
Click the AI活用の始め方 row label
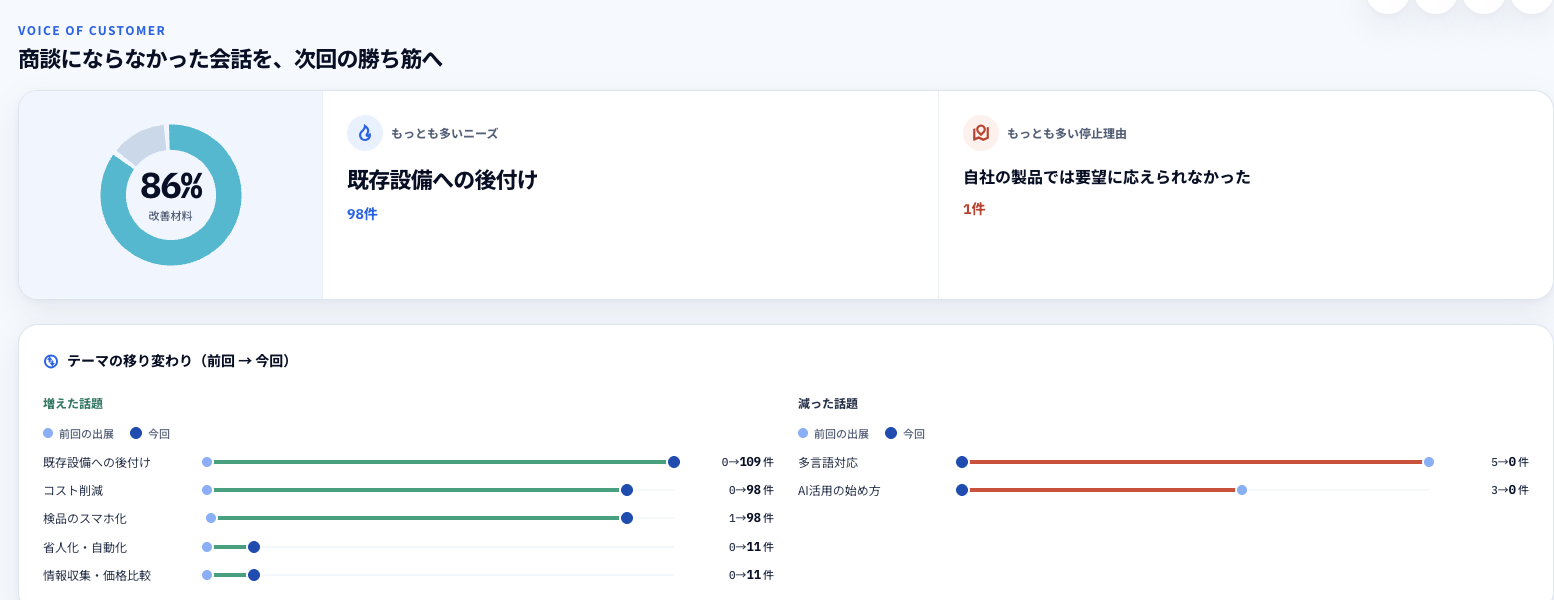pyautogui.click(x=839, y=490)
